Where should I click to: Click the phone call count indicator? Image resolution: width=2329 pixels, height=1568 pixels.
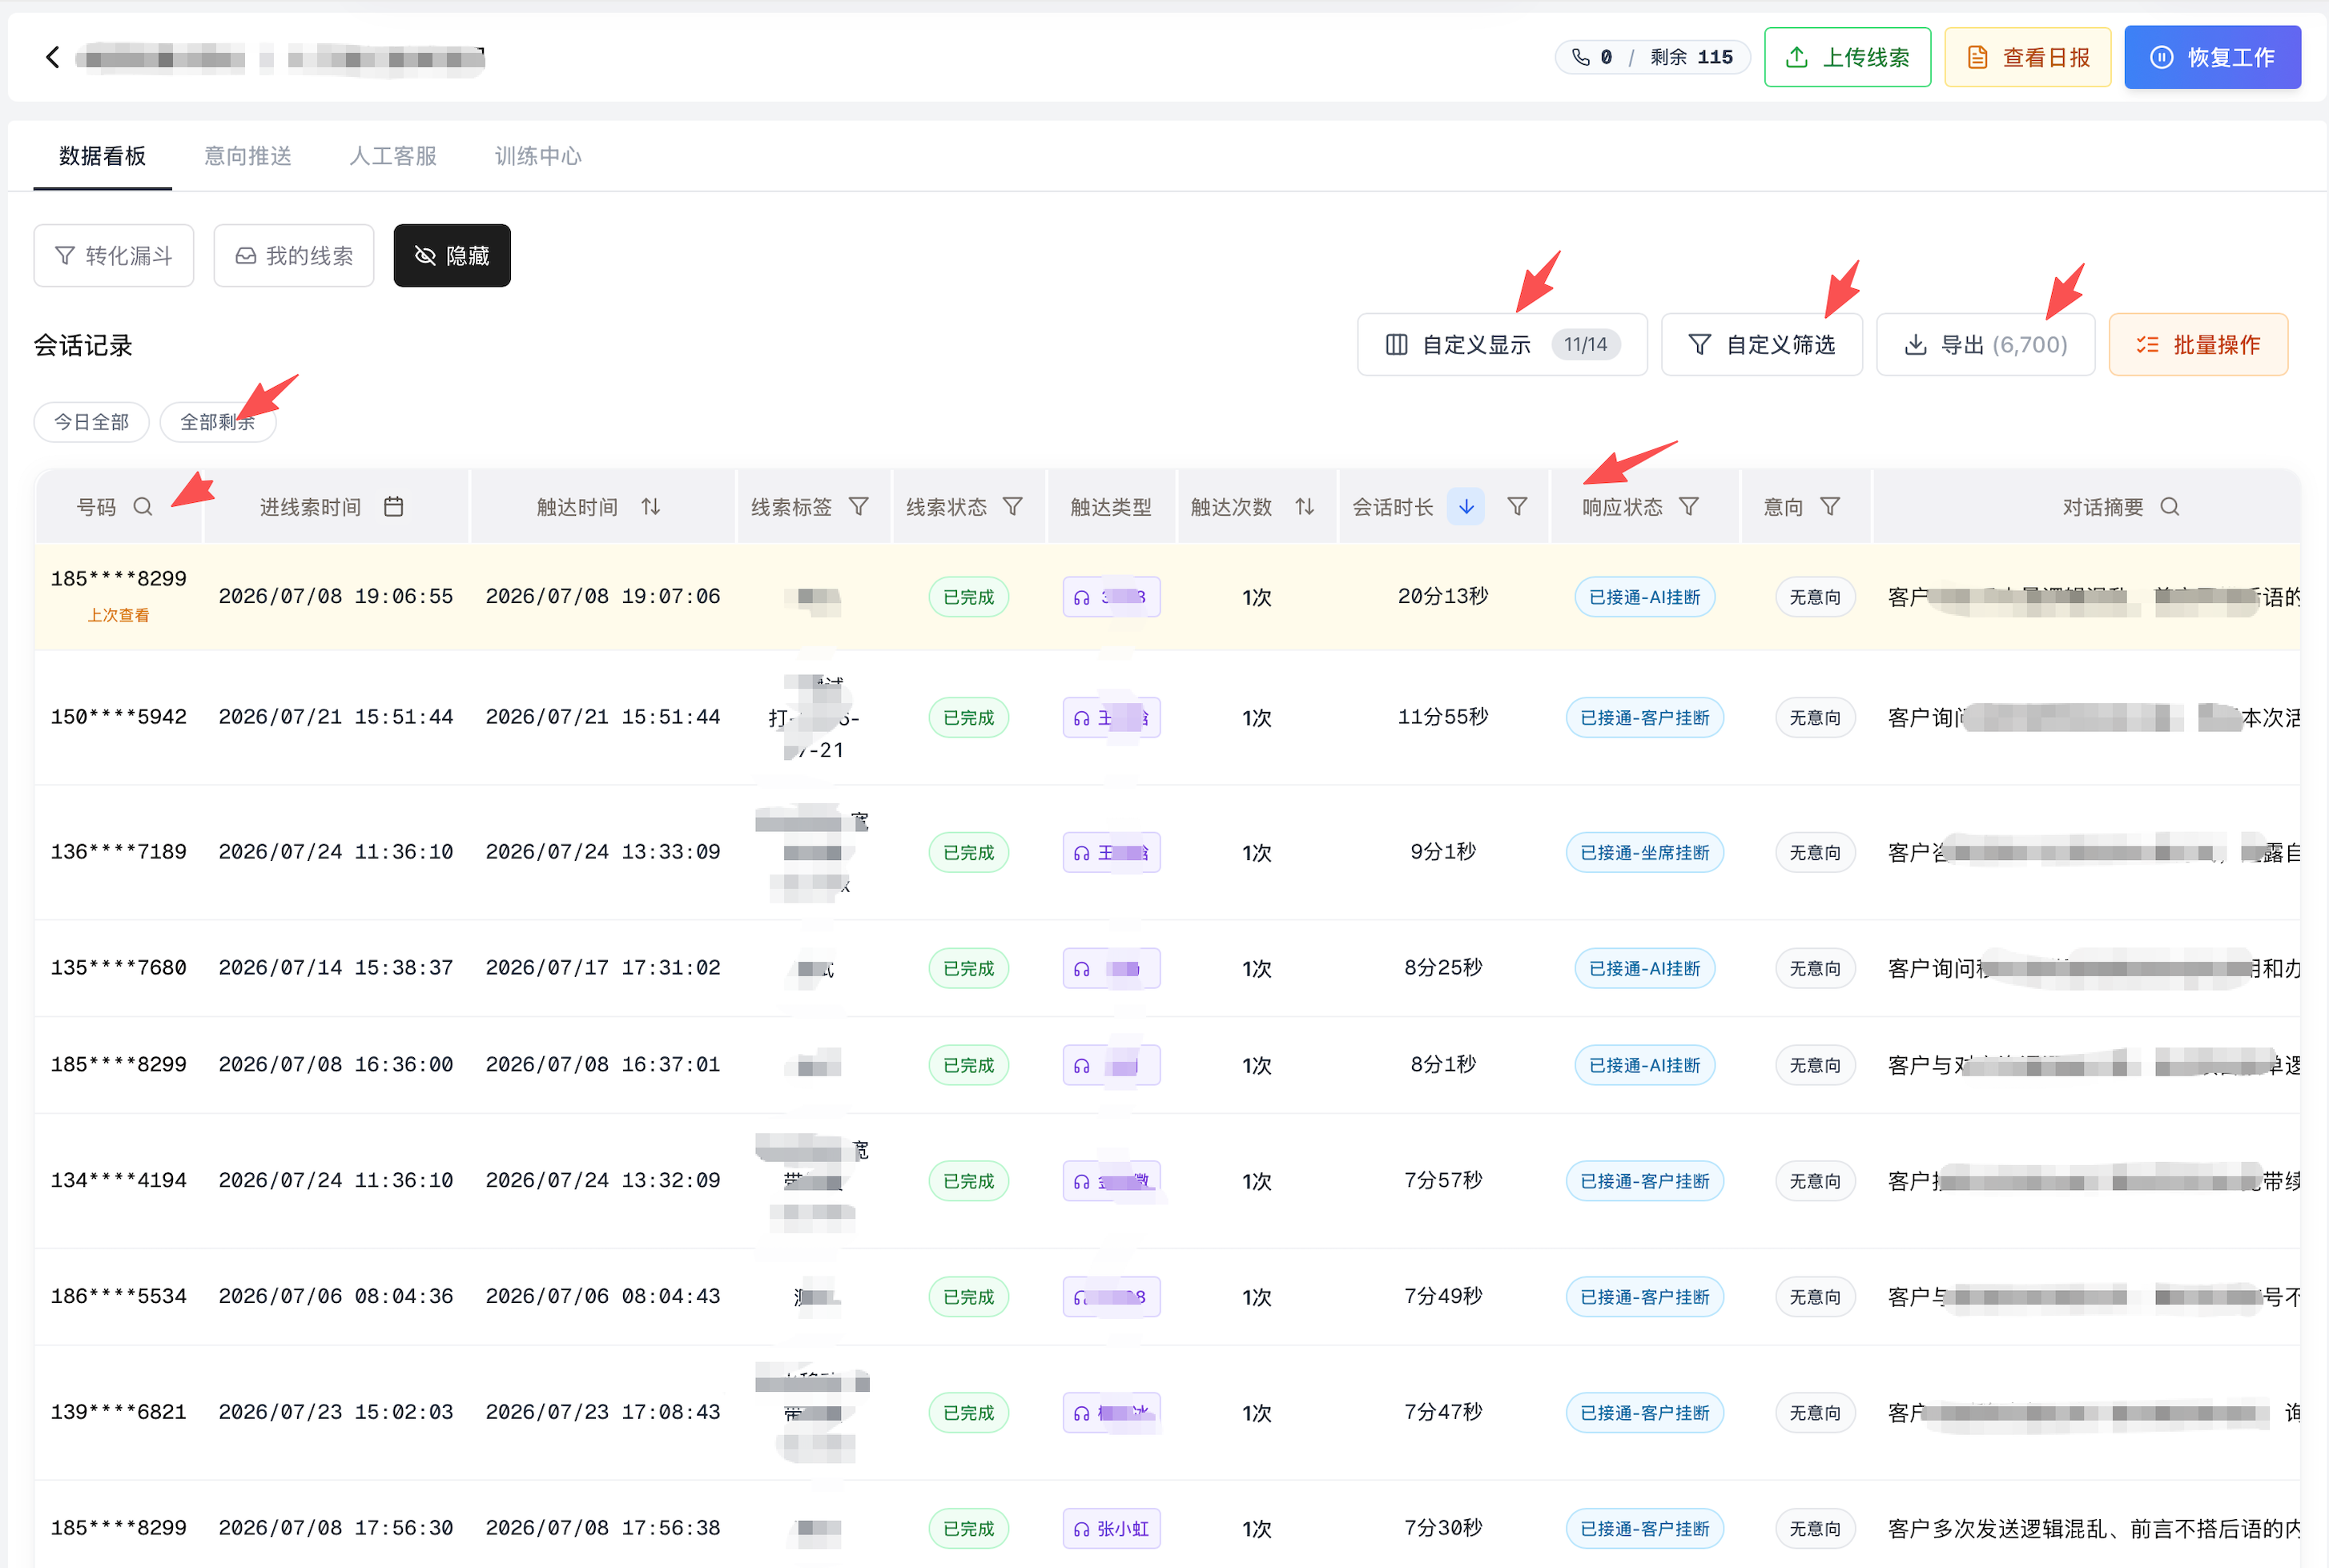(x=1592, y=57)
